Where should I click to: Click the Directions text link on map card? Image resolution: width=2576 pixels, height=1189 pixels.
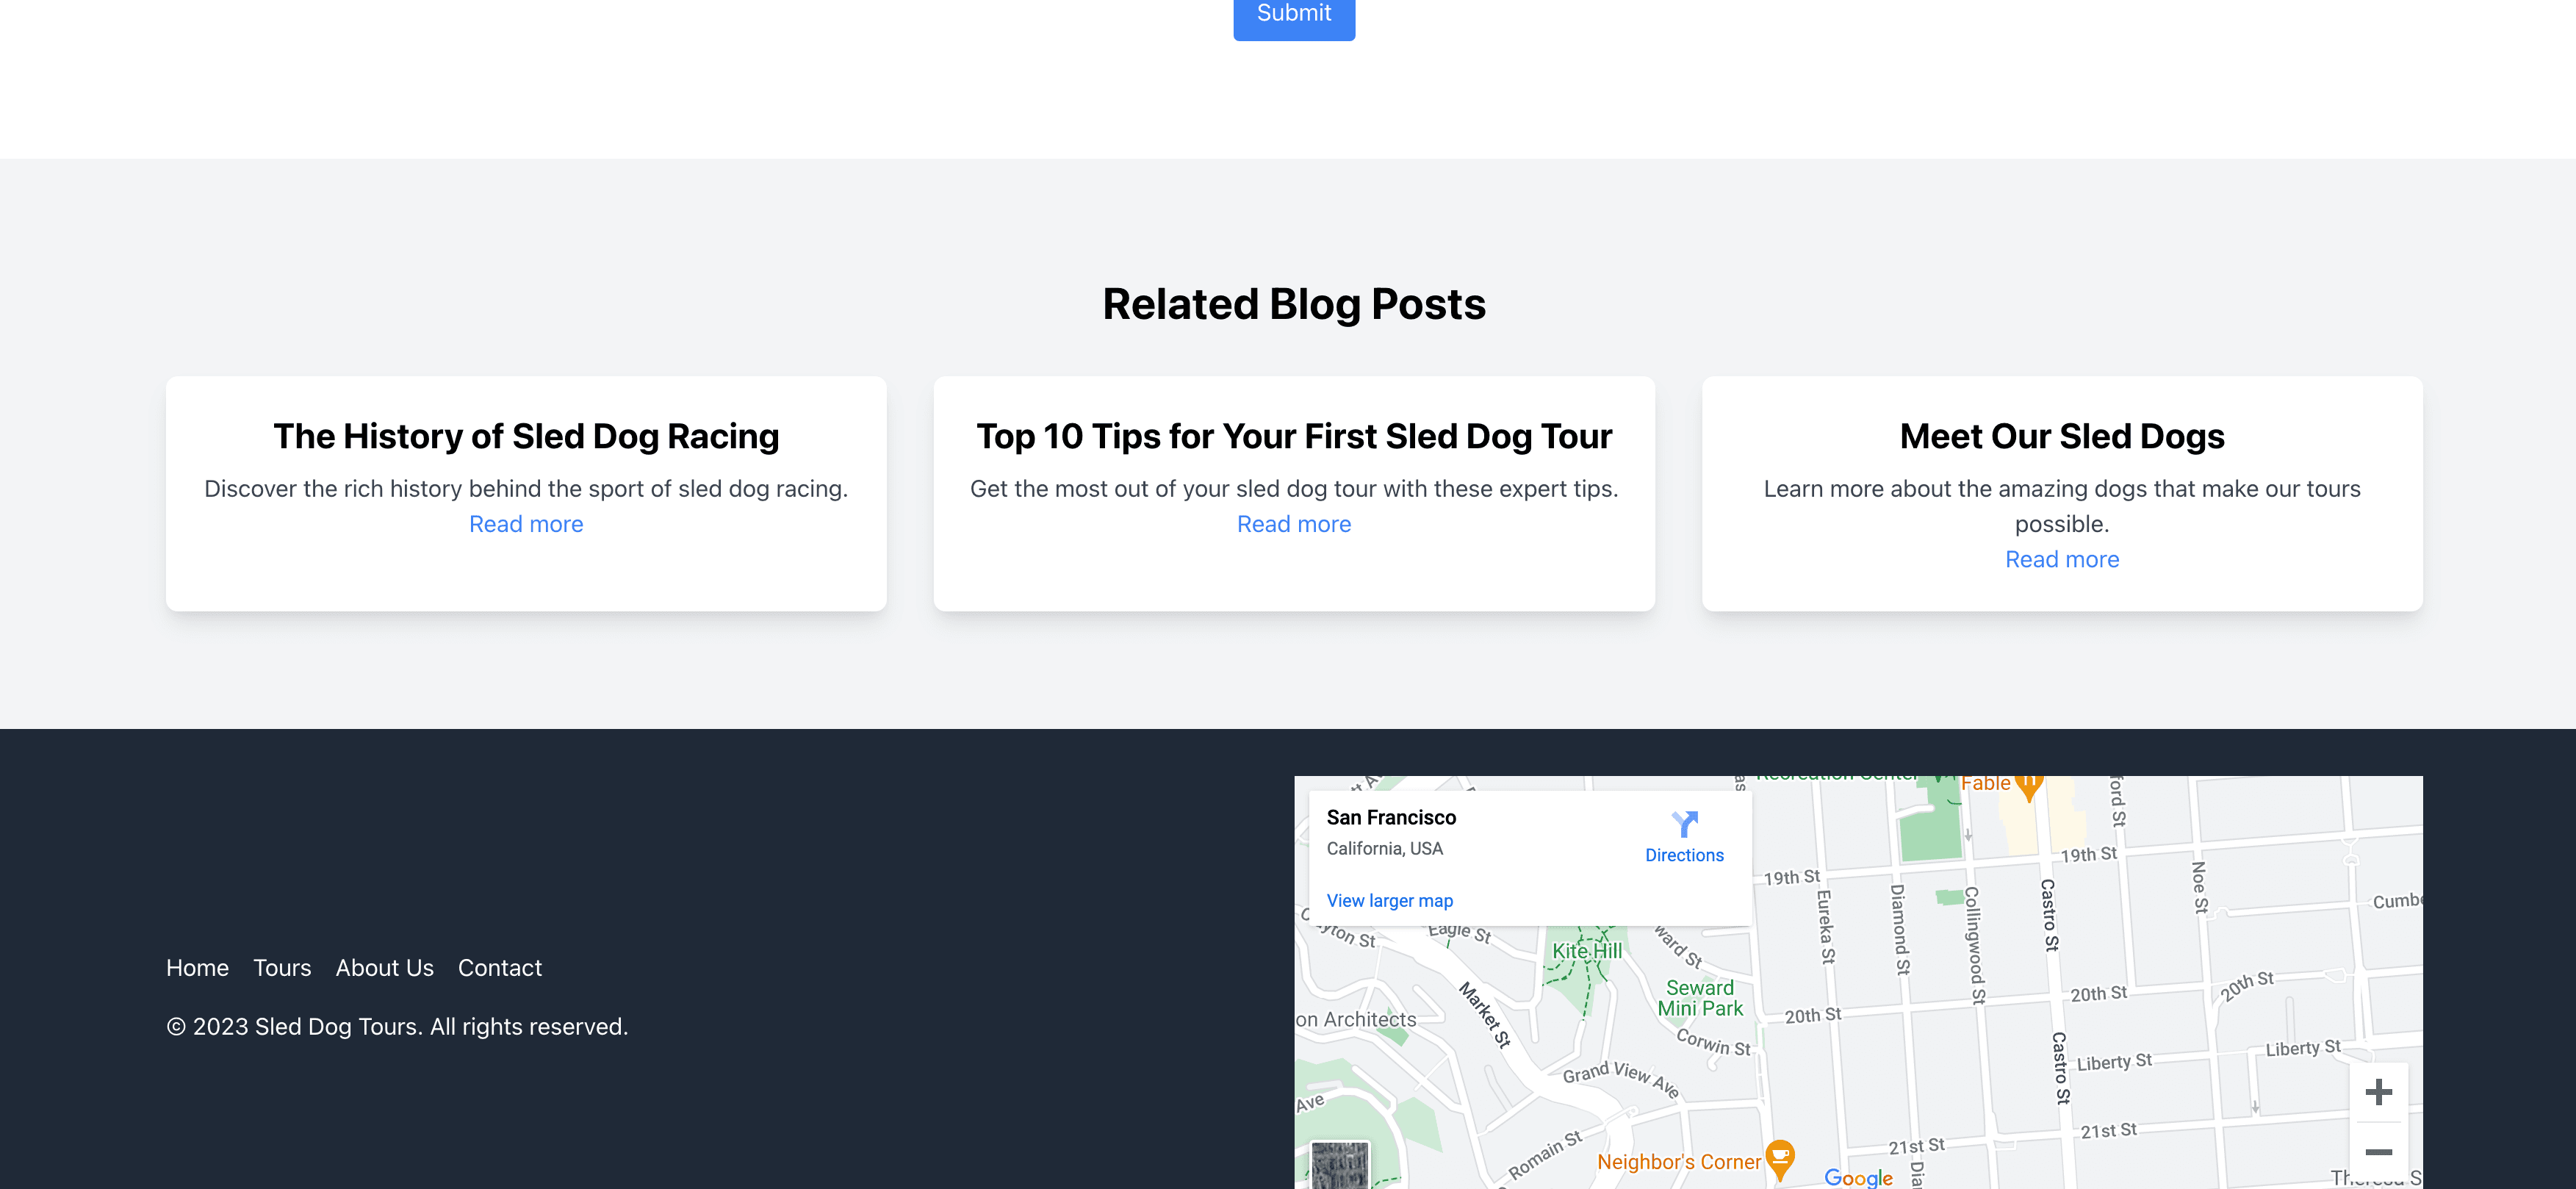click(x=1685, y=856)
